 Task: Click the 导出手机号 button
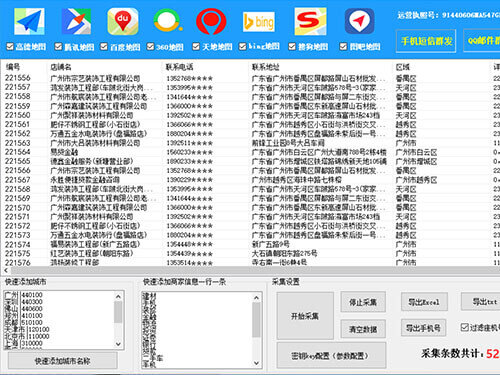point(423,328)
